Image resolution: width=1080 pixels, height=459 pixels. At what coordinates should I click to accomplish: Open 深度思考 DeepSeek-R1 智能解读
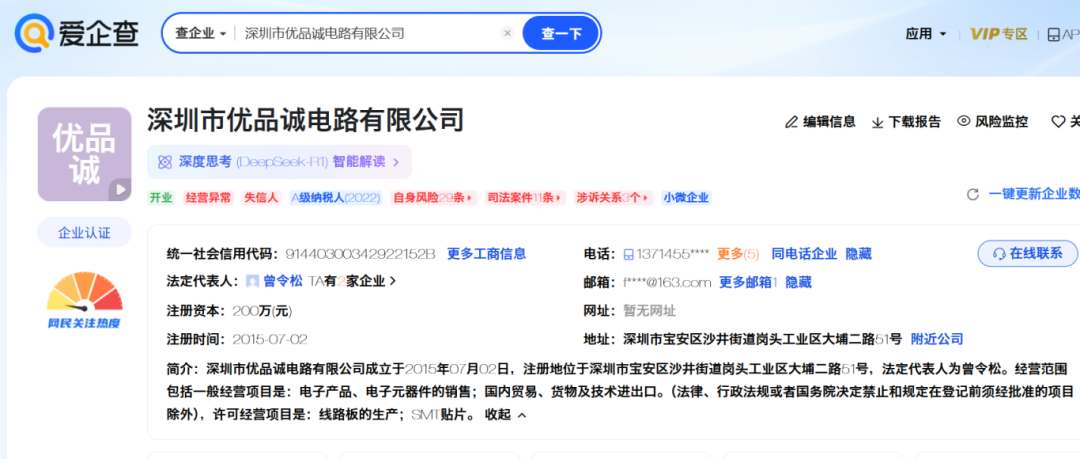click(279, 162)
